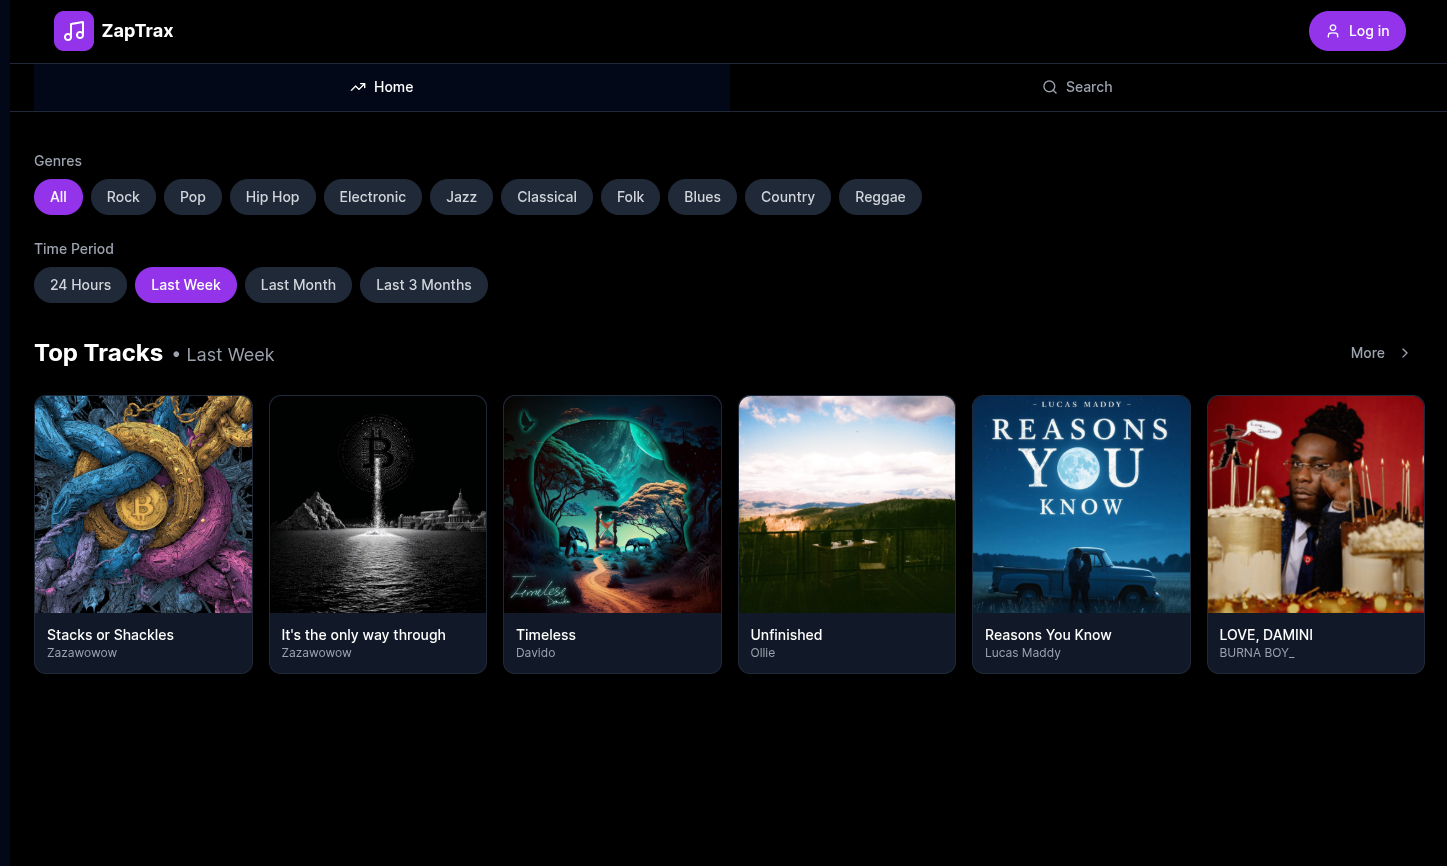Click the 'Reasons You Know' cover image
The image size is (1447, 866).
point(1081,504)
